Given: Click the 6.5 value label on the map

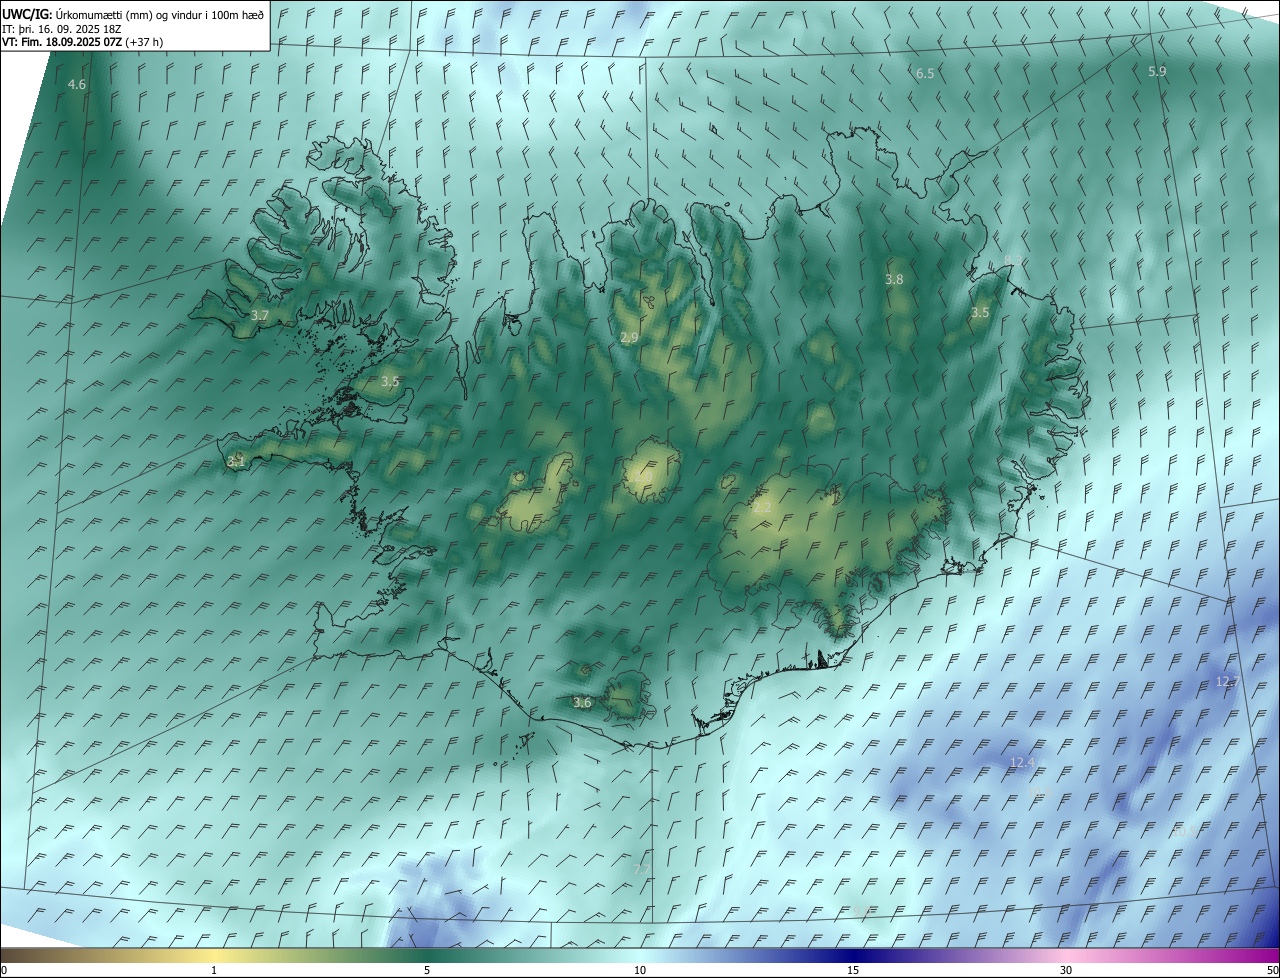Looking at the screenshot, I should [x=925, y=74].
